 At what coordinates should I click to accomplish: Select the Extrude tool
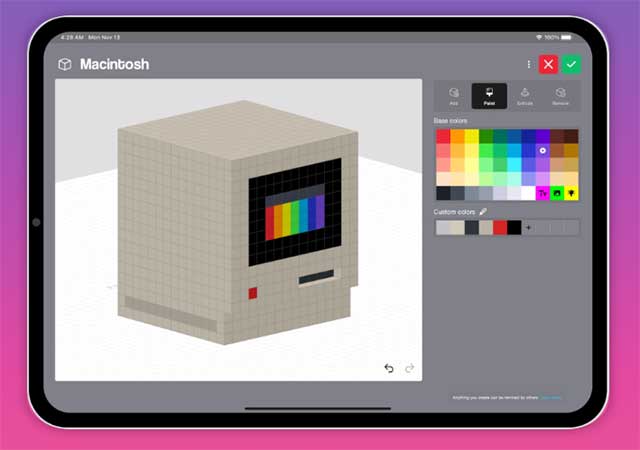pyautogui.click(x=524, y=96)
